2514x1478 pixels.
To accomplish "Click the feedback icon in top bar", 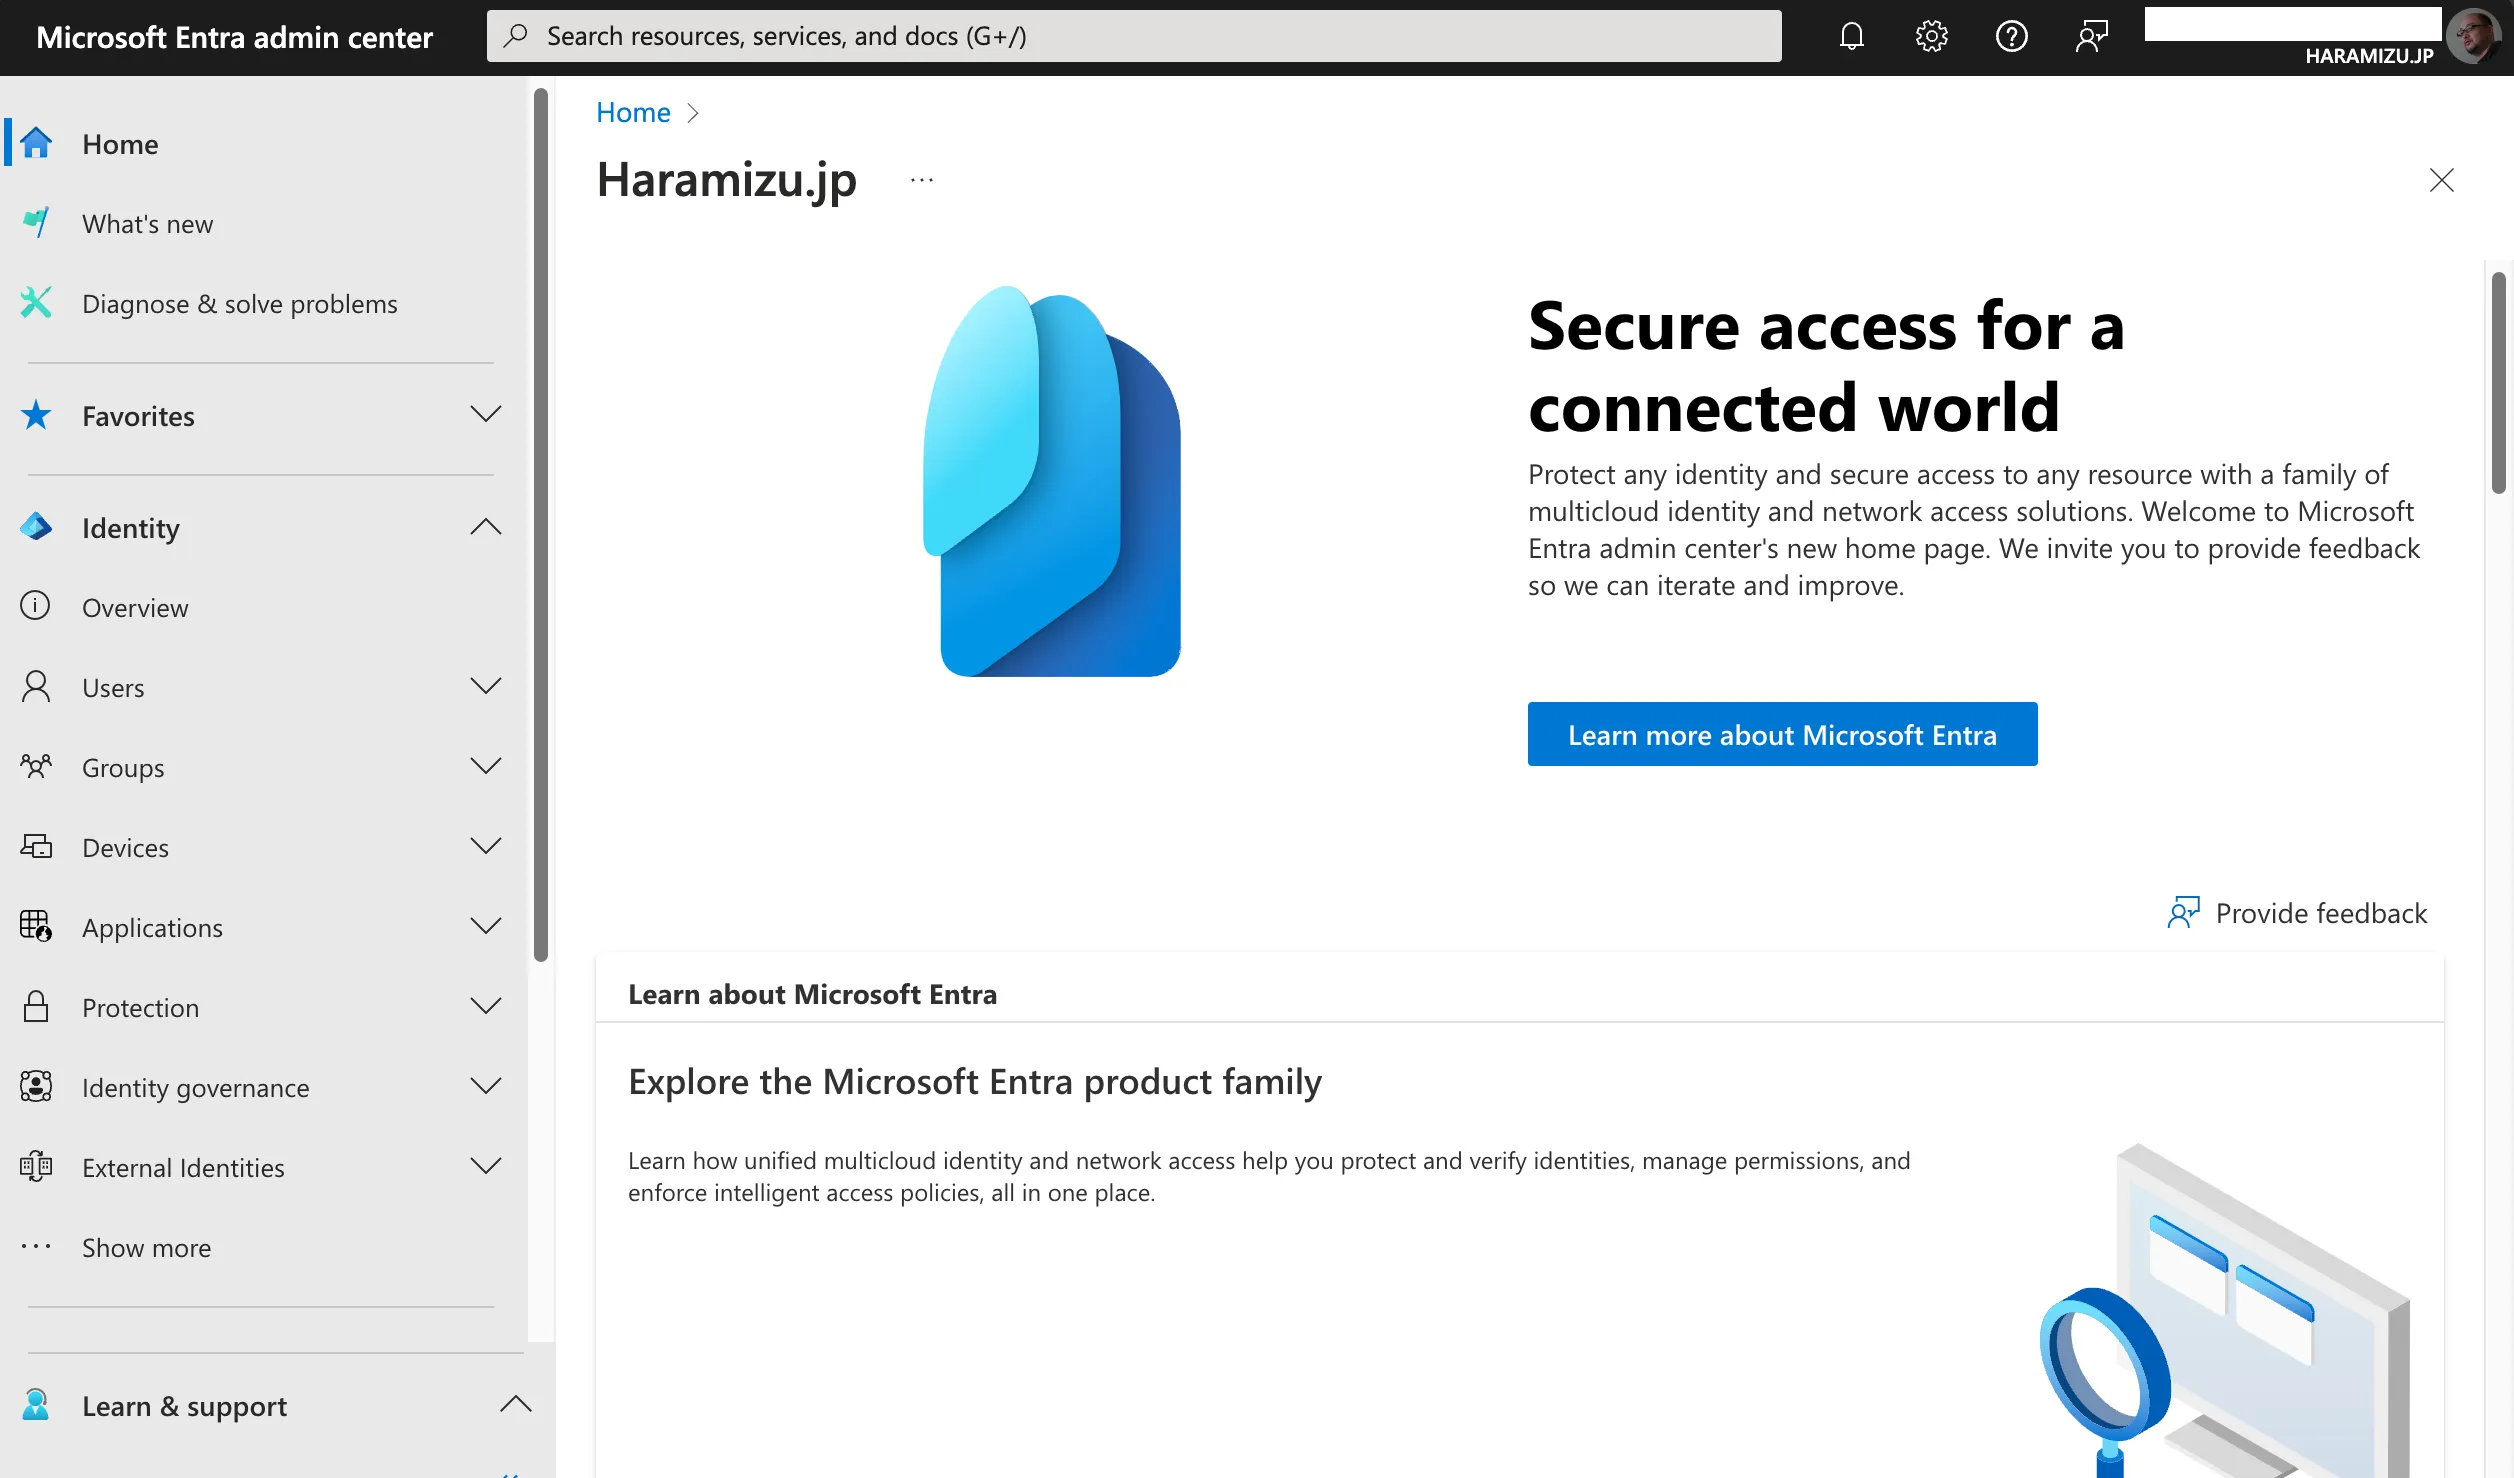I will click(x=2091, y=36).
